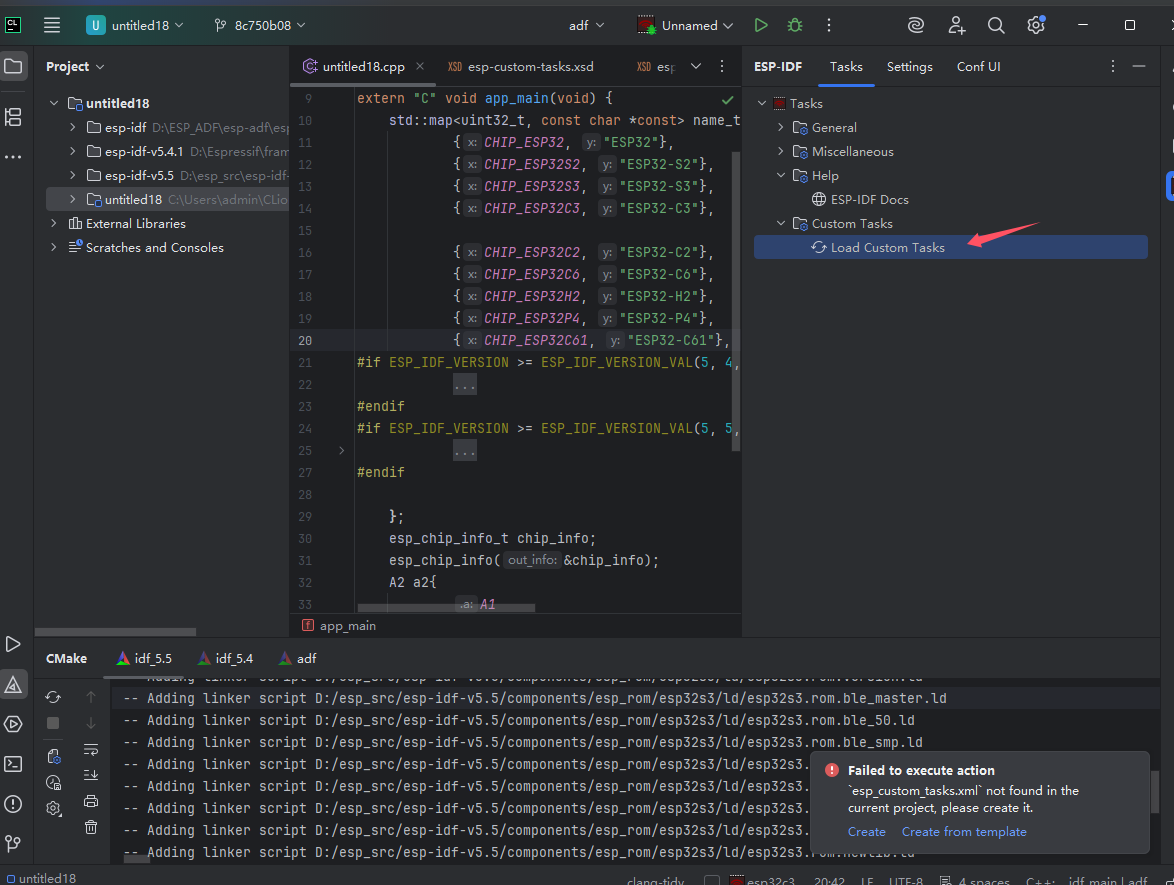Click the Reload CMake project icon
Viewport: 1174px width, 885px height.
point(54,697)
